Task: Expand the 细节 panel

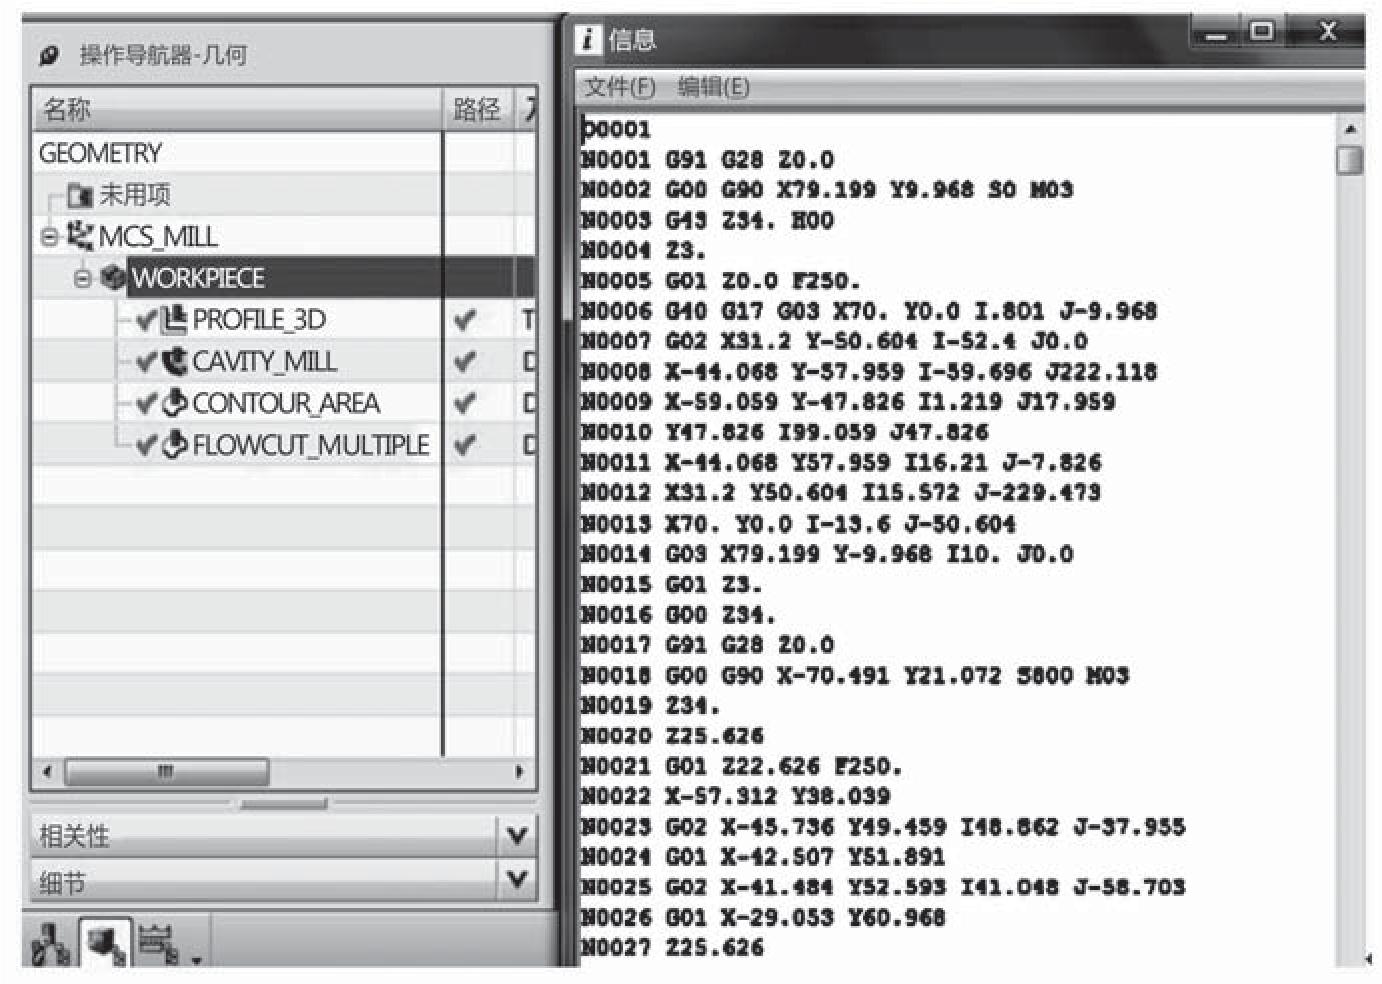Action: click(x=517, y=880)
